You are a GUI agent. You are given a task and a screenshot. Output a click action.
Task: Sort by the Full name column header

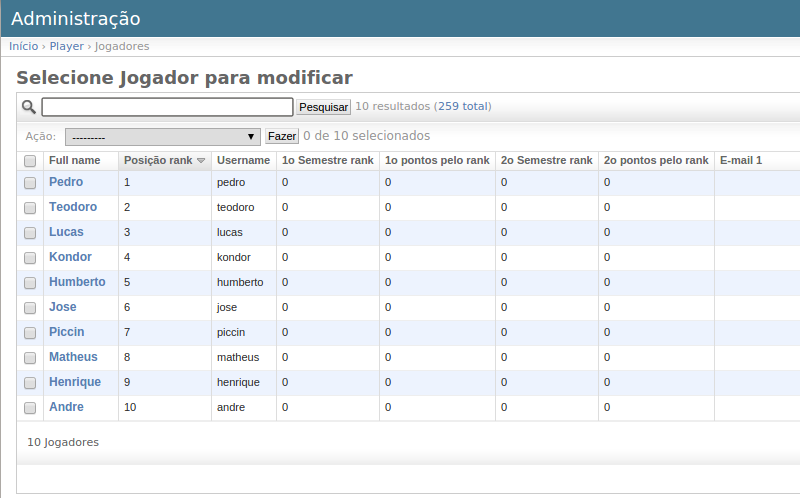coord(75,160)
